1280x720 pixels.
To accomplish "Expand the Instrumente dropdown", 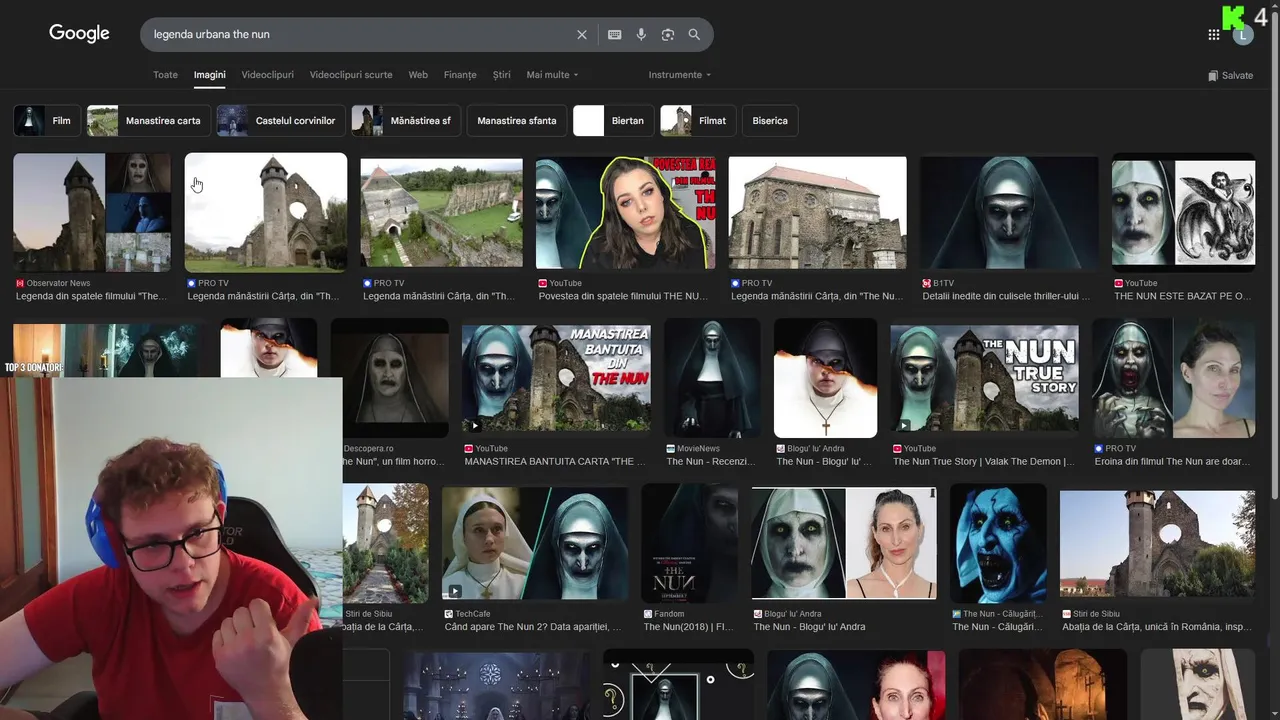I will [x=680, y=75].
